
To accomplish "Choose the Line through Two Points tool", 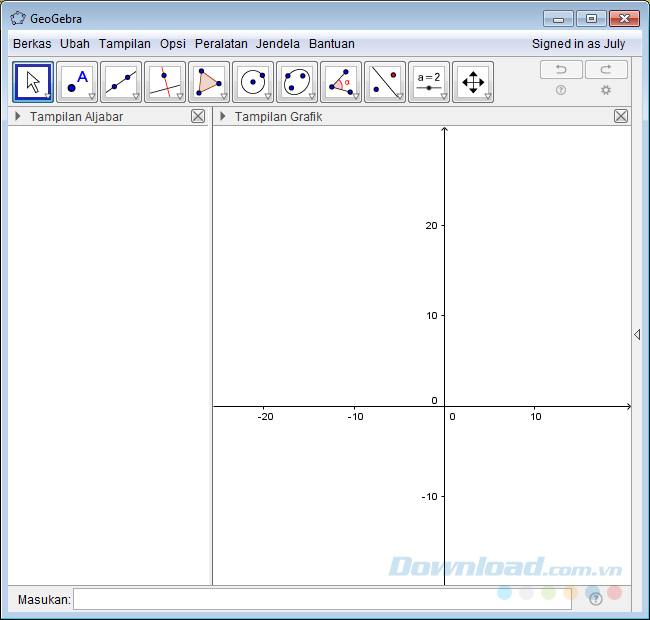I will 121,82.
